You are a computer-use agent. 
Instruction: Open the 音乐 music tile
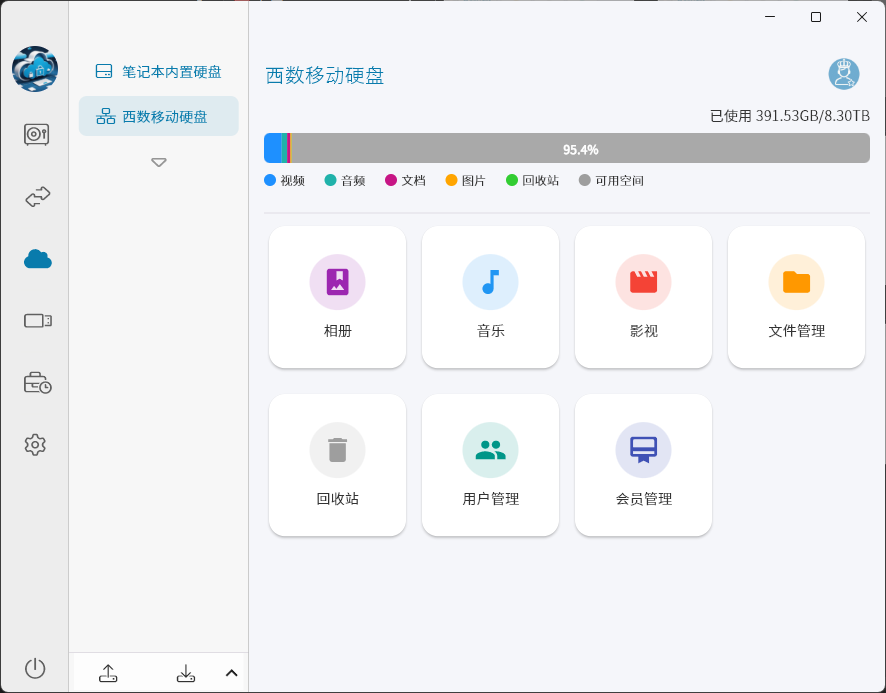tap(490, 297)
